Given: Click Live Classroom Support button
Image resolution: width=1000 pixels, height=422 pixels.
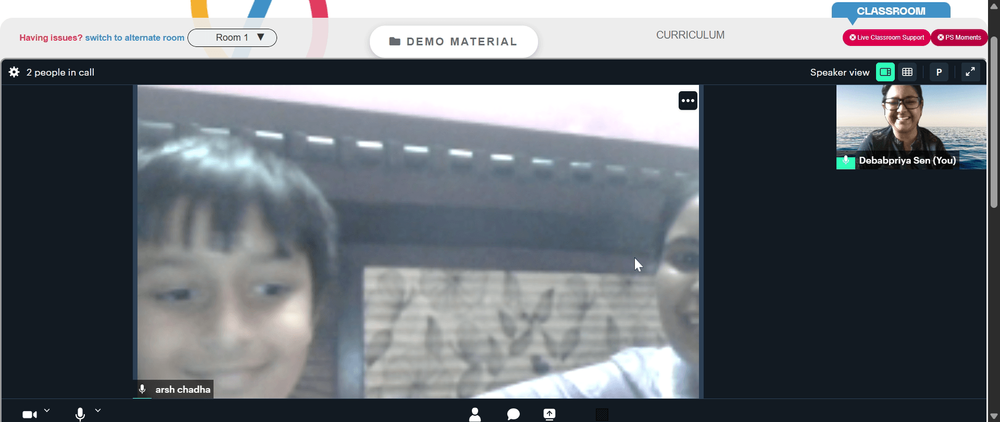Looking at the screenshot, I should click(x=886, y=38).
